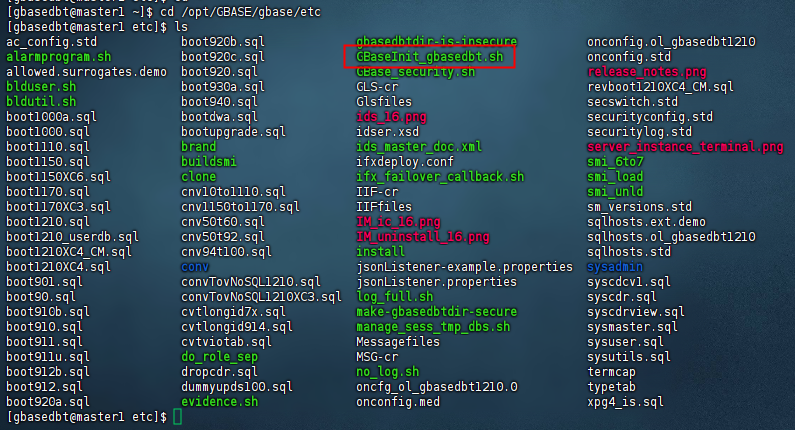
Task: Click the termcap entry
Action: click(611, 372)
